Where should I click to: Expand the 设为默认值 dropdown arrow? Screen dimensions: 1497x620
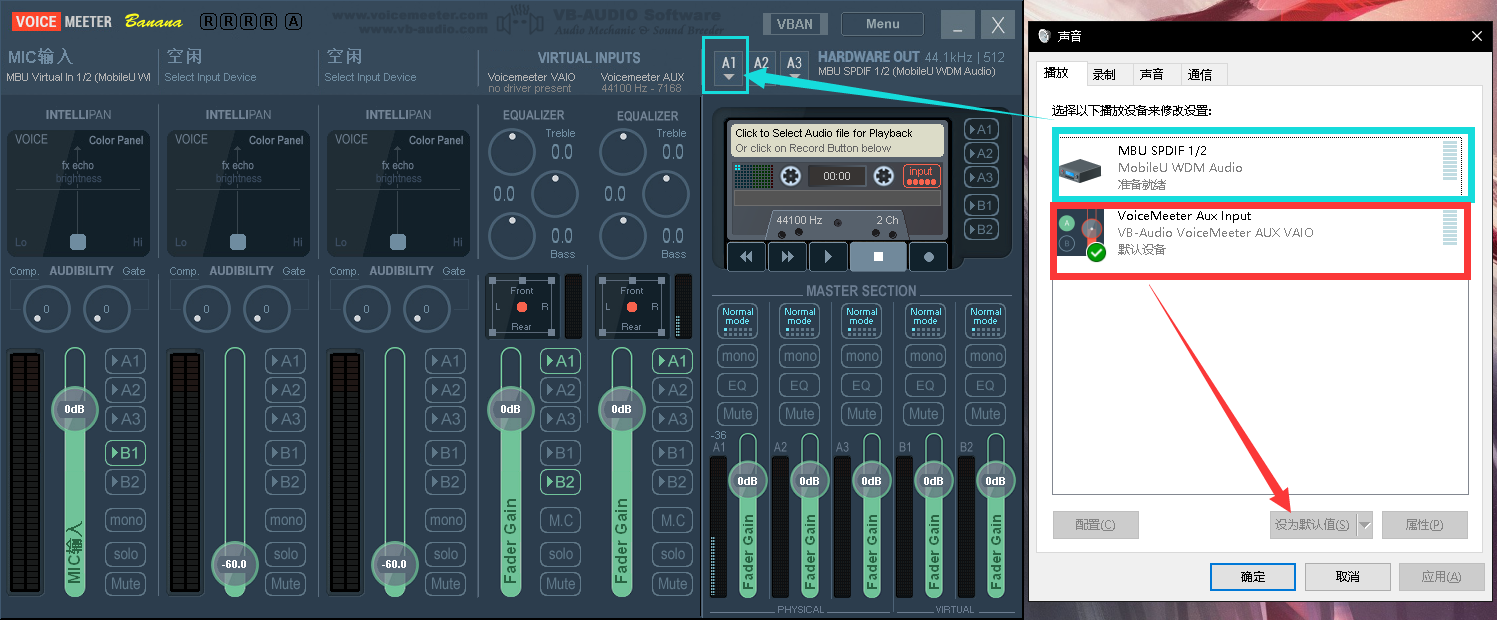coord(1364,525)
